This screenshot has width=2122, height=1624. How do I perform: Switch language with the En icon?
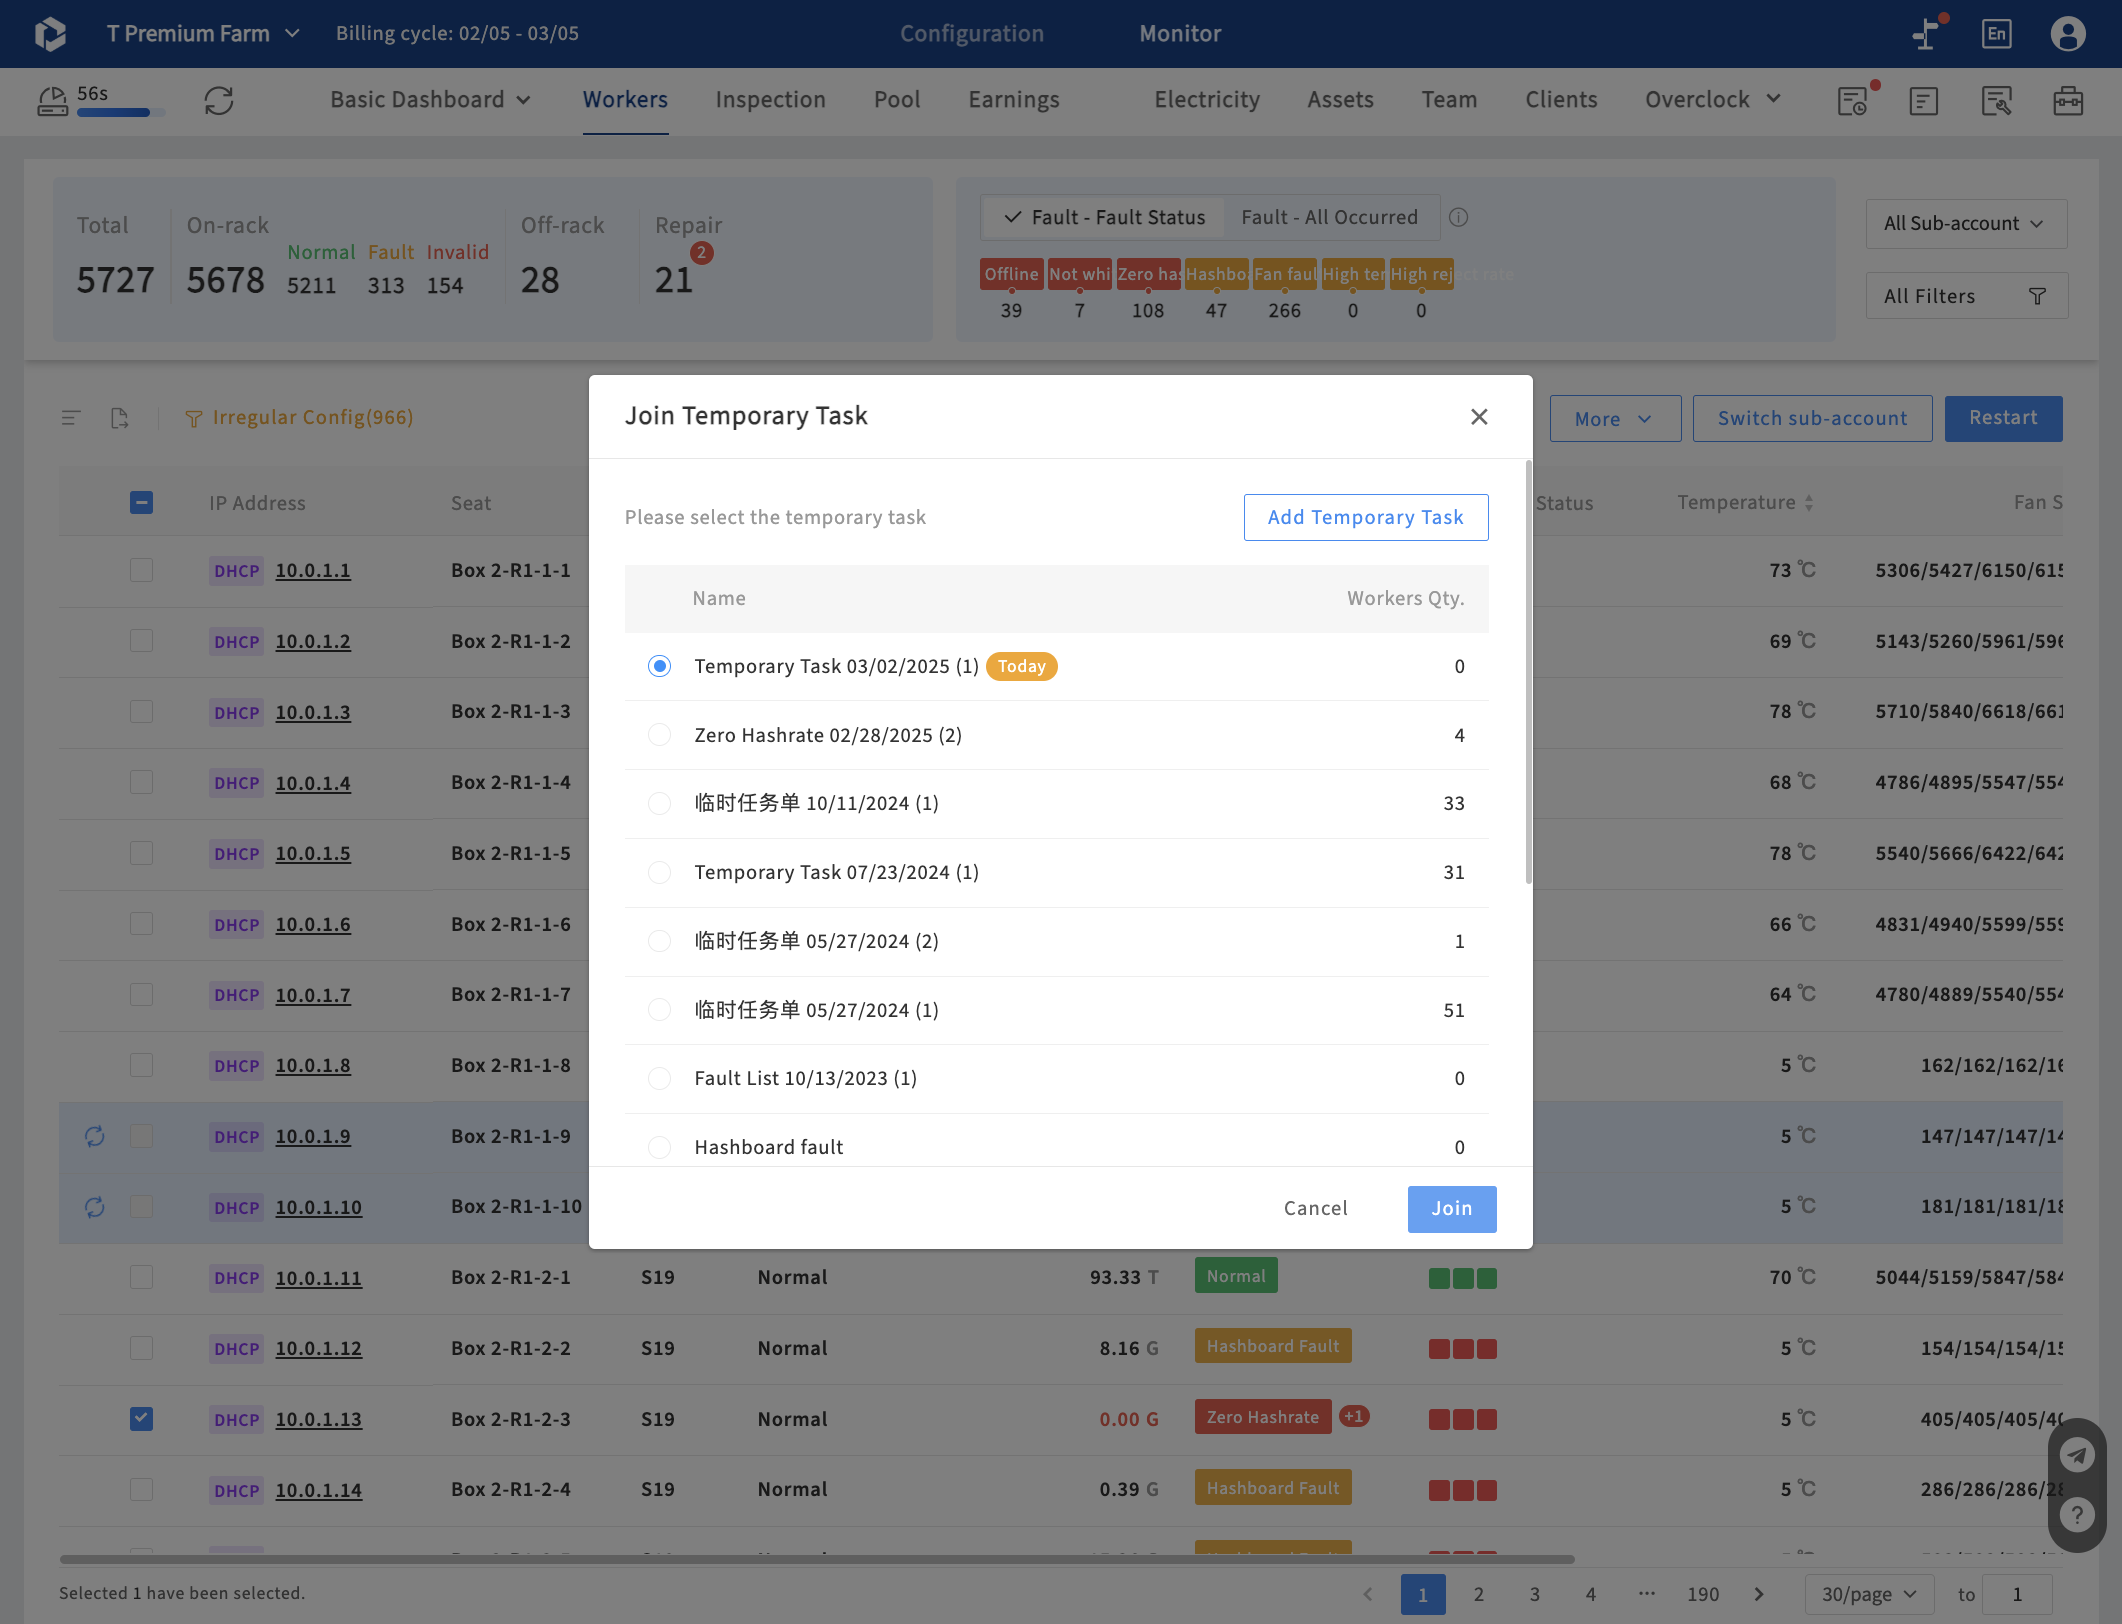(1996, 34)
